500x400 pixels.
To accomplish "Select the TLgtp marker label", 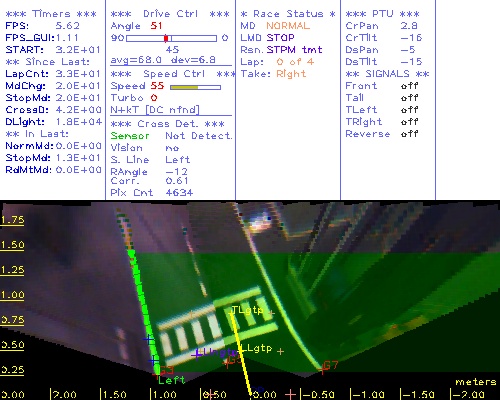I will tap(247, 310).
